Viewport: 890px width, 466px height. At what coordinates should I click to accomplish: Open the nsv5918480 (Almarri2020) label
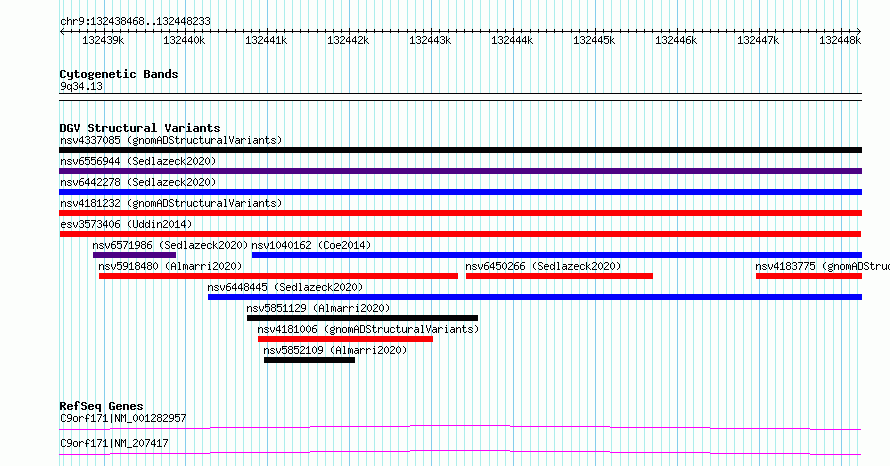click(170, 266)
